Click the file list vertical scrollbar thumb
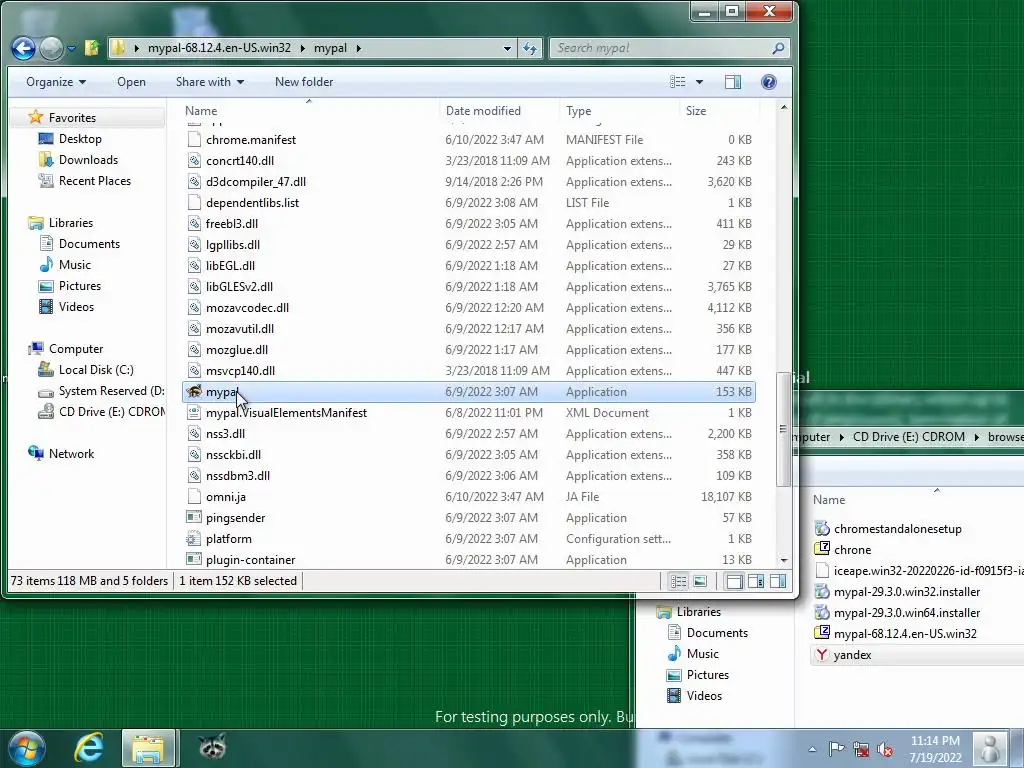1024x768 pixels. pos(784,429)
